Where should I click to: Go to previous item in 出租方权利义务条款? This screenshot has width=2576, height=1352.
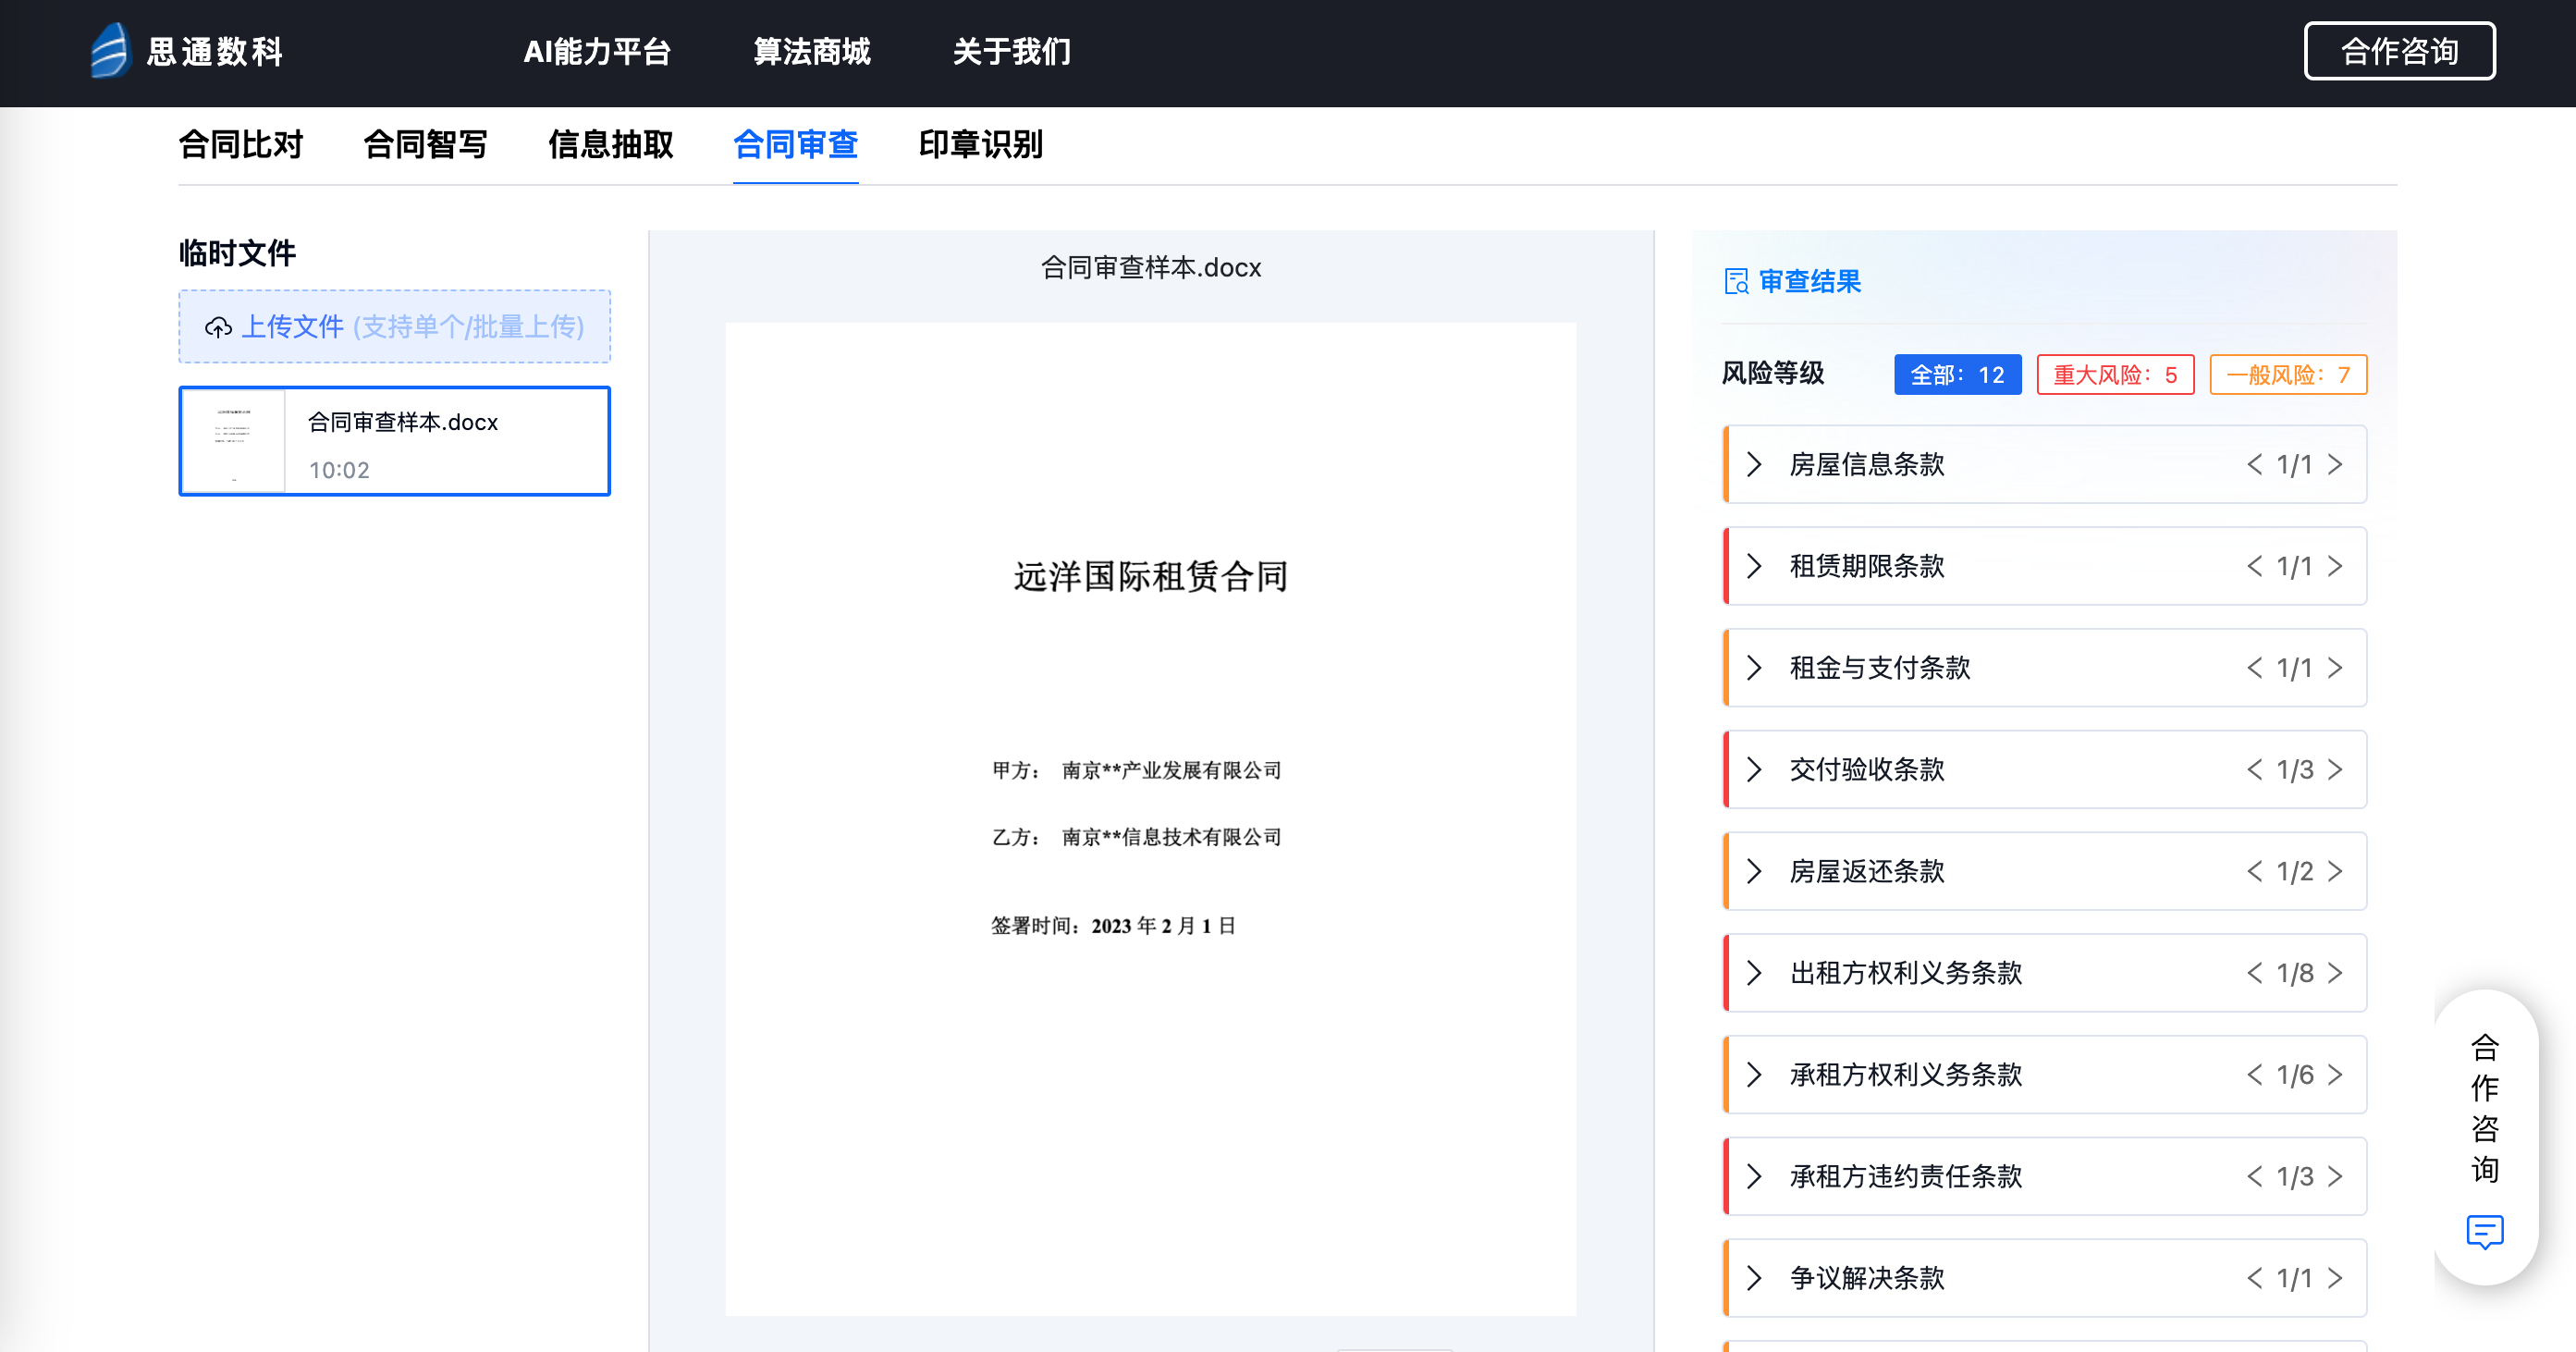coord(2254,973)
